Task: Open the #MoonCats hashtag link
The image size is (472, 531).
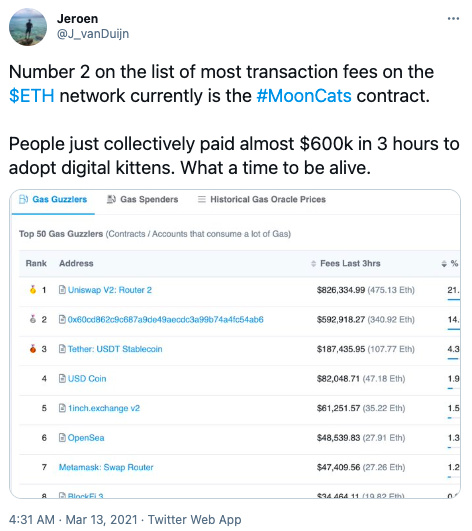Action: [304, 95]
